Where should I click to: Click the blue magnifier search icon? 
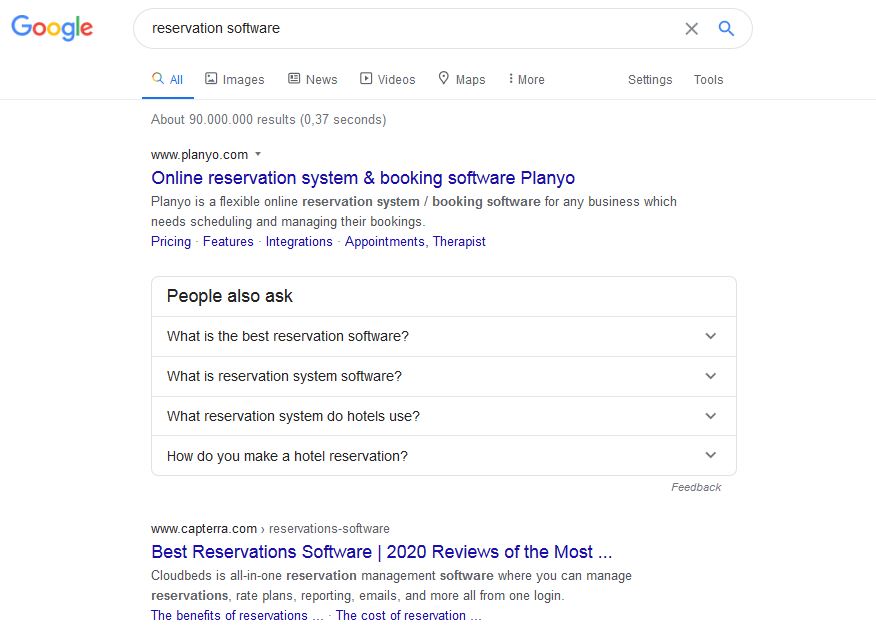[726, 28]
